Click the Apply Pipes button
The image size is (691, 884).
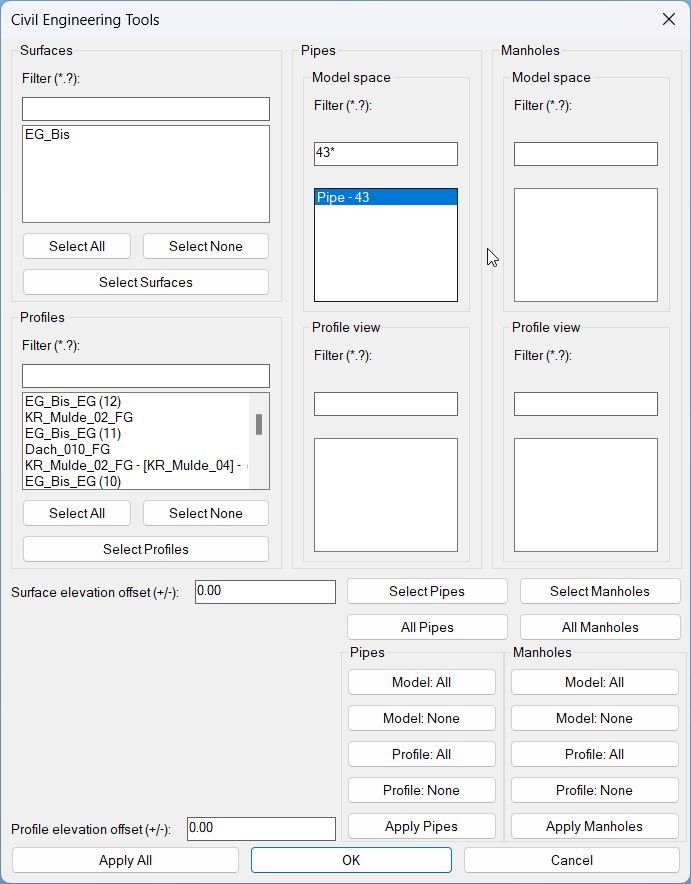pyautogui.click(x=422, y=826)
